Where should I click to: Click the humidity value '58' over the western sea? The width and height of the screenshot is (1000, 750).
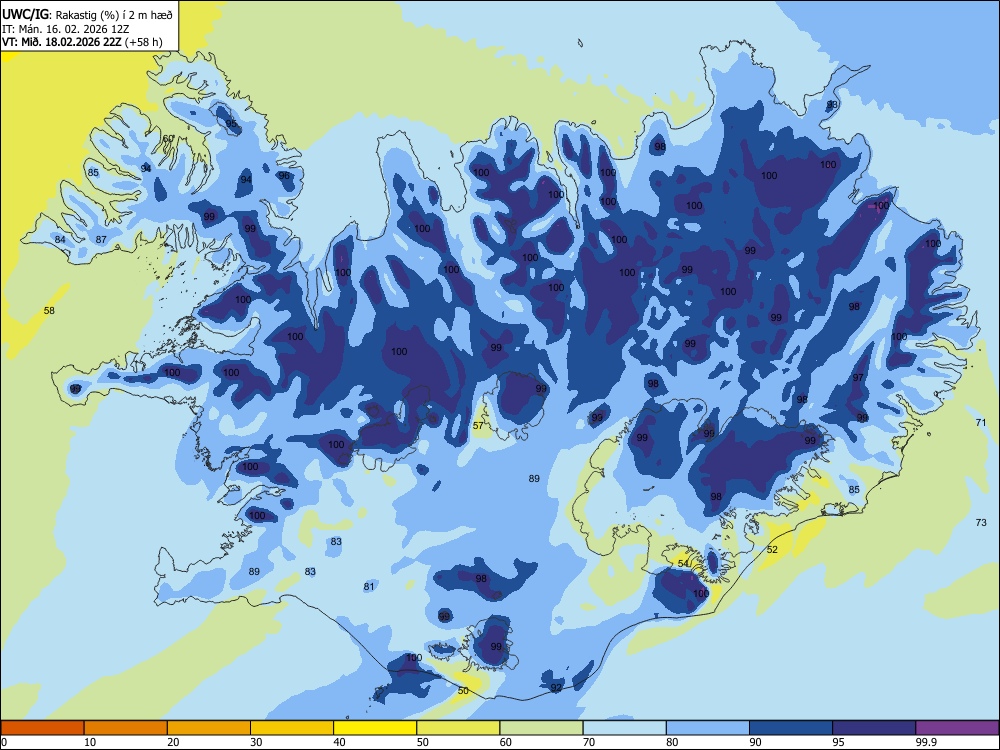point(49,311)
